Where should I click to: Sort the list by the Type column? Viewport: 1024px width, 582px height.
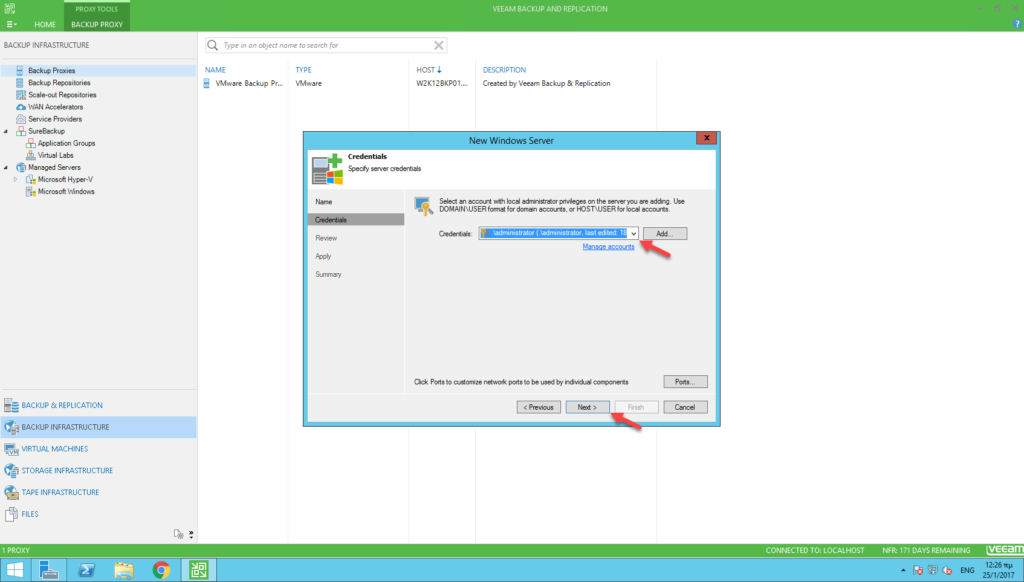click(x=304, y=70)
